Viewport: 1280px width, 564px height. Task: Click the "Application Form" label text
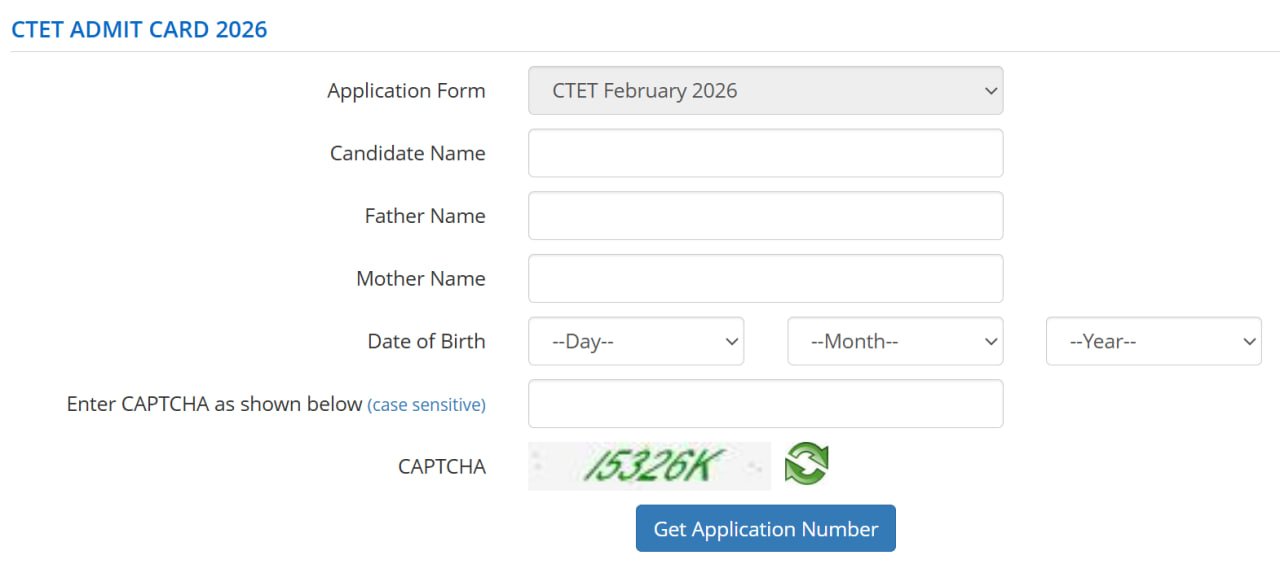click(x=406, y=91)
